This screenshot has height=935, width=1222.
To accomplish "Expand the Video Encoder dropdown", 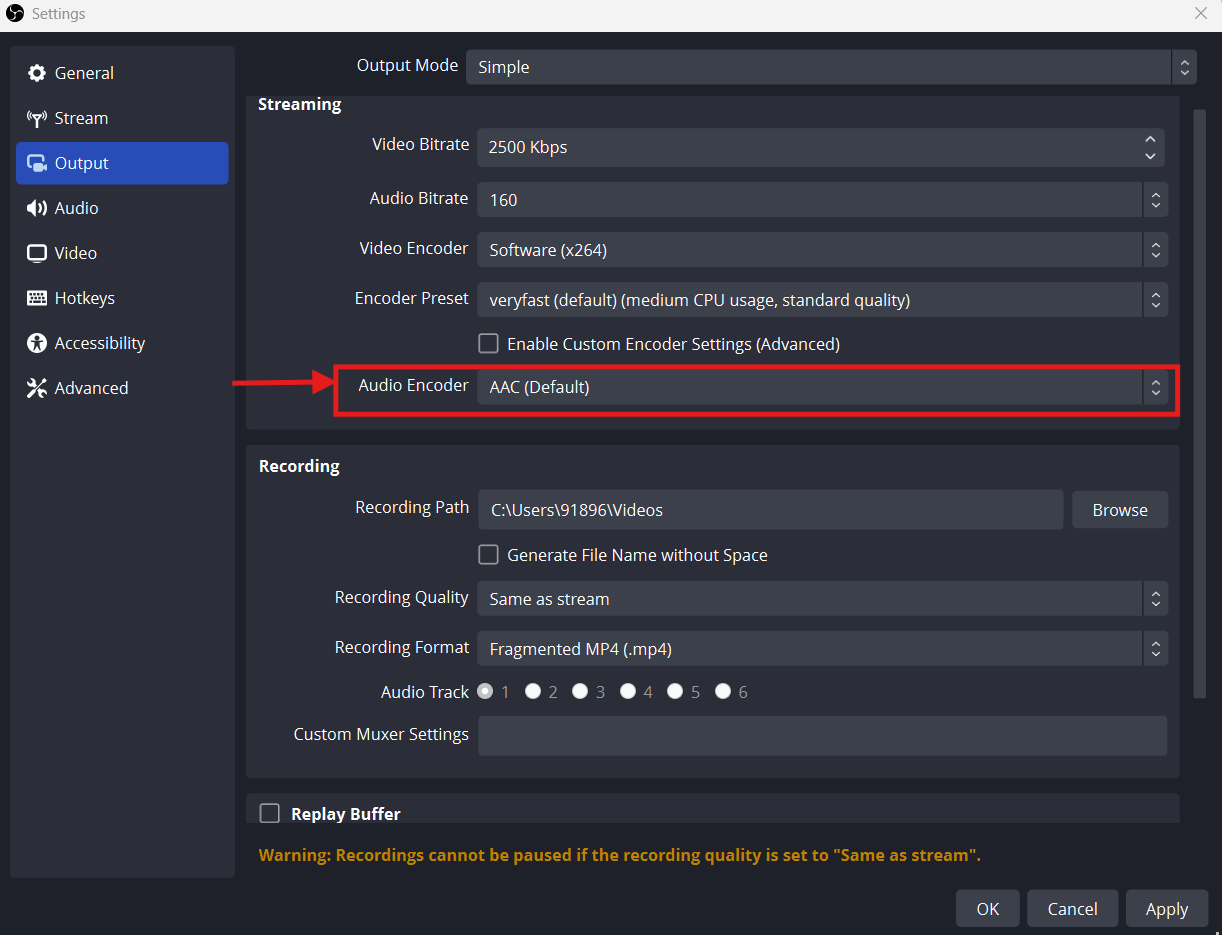I will (822, 250).
